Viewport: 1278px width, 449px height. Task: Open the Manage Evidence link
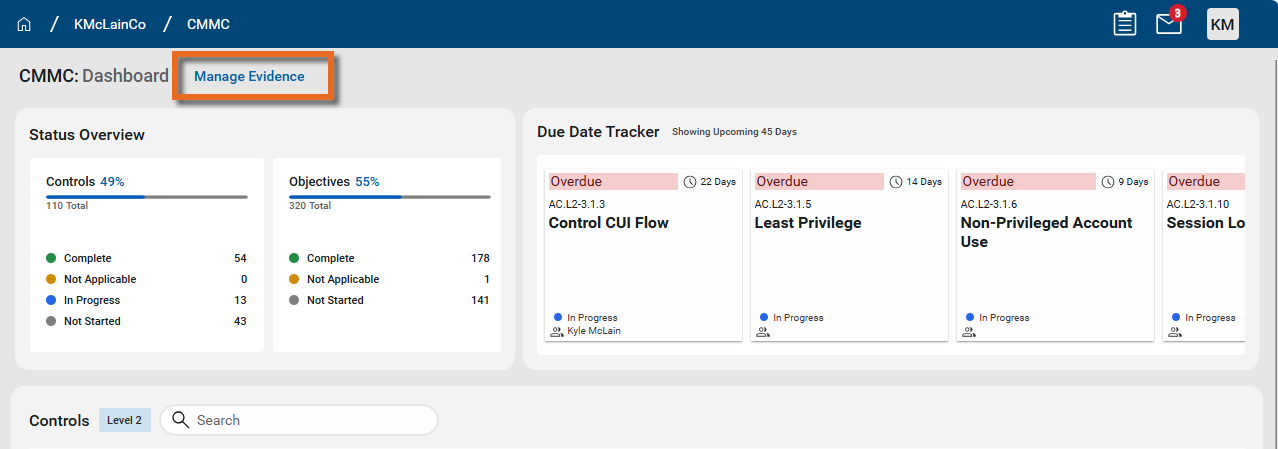click(249, 76)
